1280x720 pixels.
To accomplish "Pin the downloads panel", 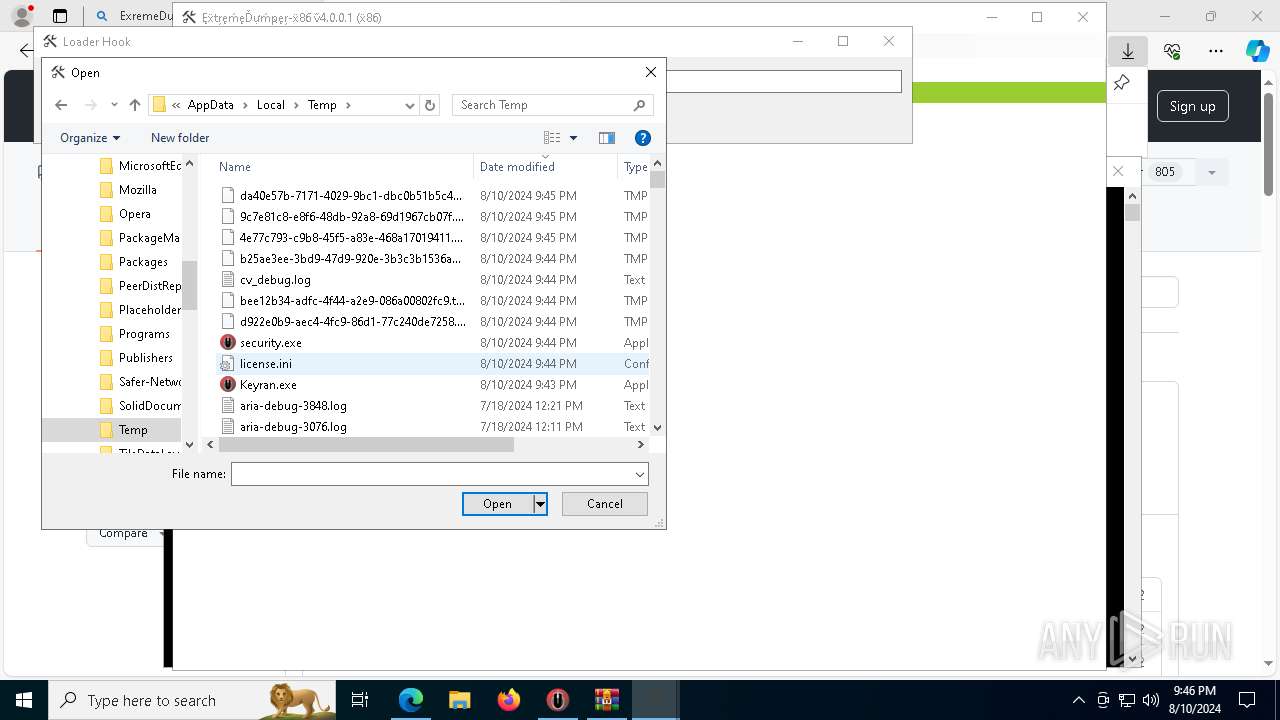I will coord(1122,83).
